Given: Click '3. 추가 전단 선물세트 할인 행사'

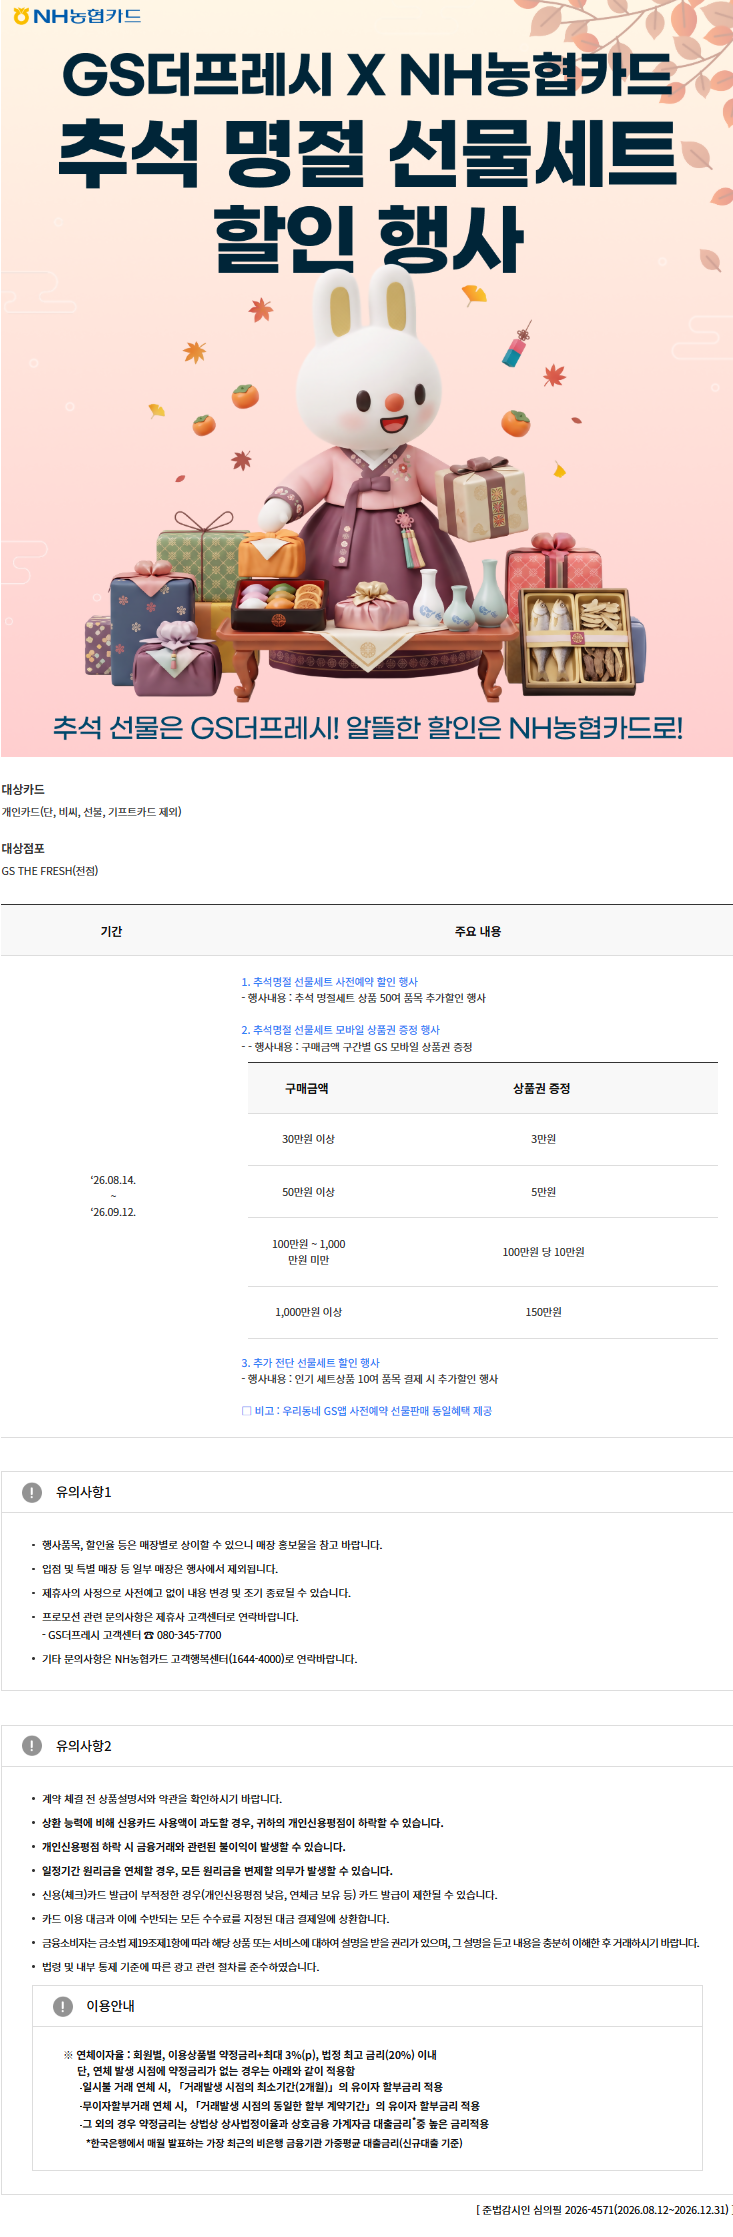Looking at the screenshot, I should click(x=311, y=1363).
